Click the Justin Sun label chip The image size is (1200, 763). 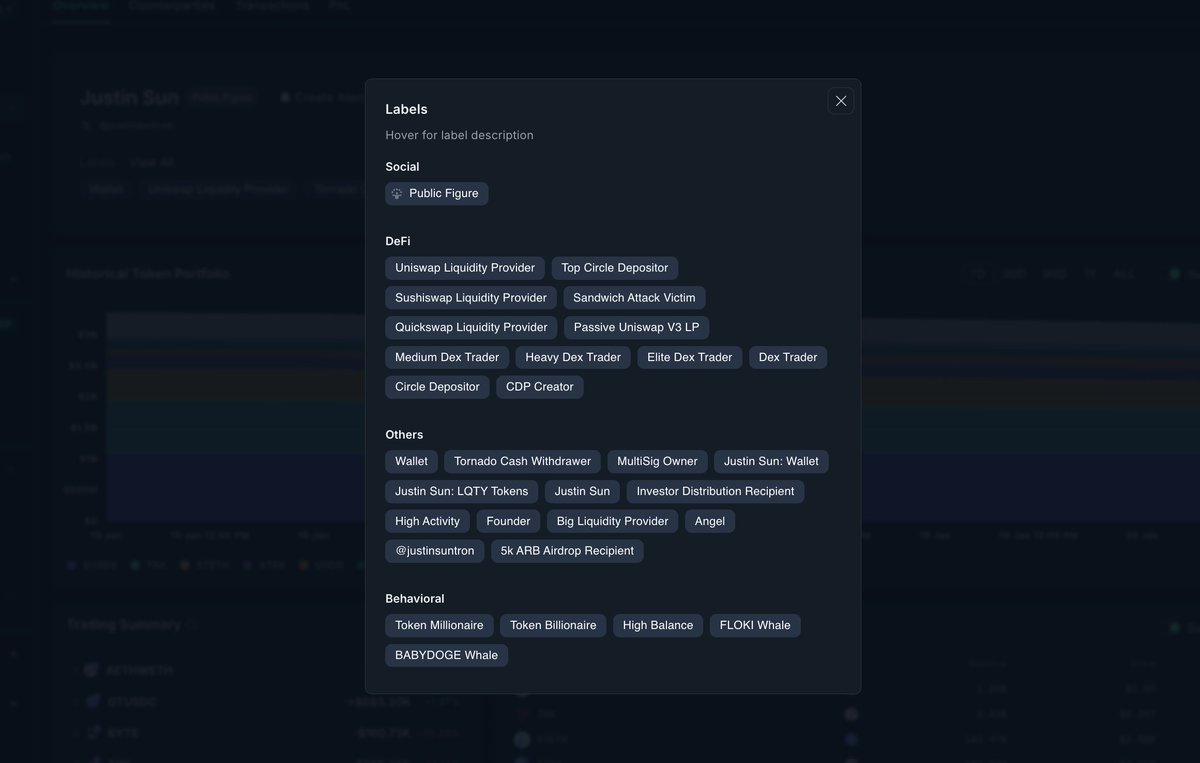(582, 491)
